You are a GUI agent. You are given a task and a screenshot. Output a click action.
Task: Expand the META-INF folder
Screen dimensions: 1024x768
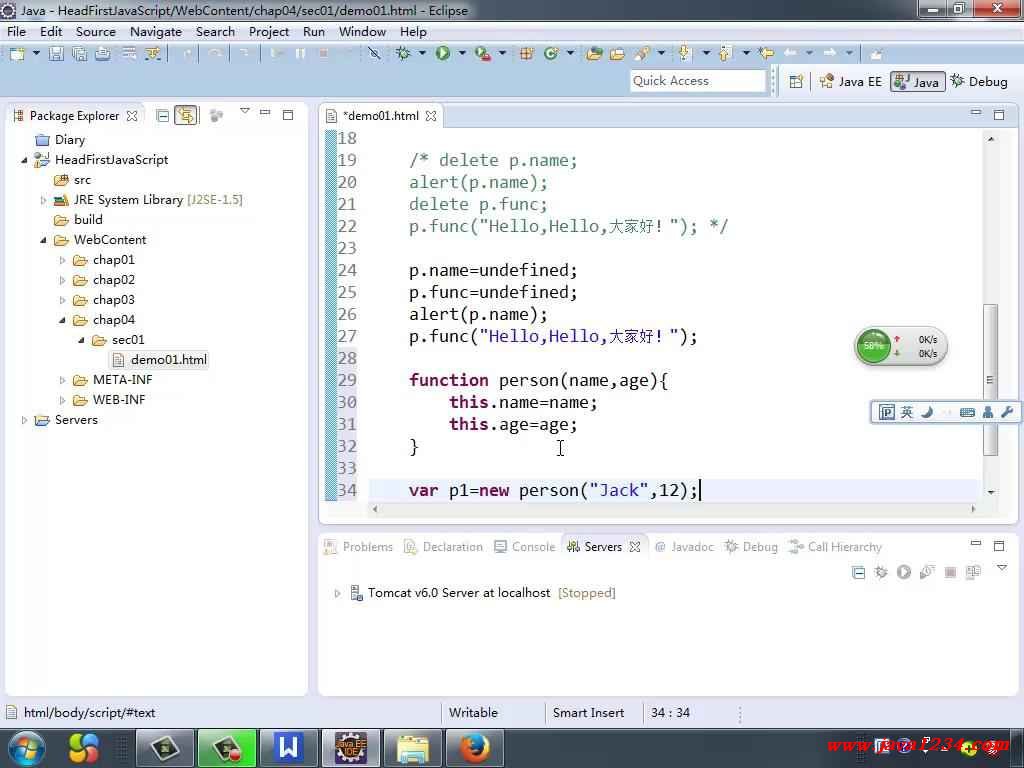point(62,380)
